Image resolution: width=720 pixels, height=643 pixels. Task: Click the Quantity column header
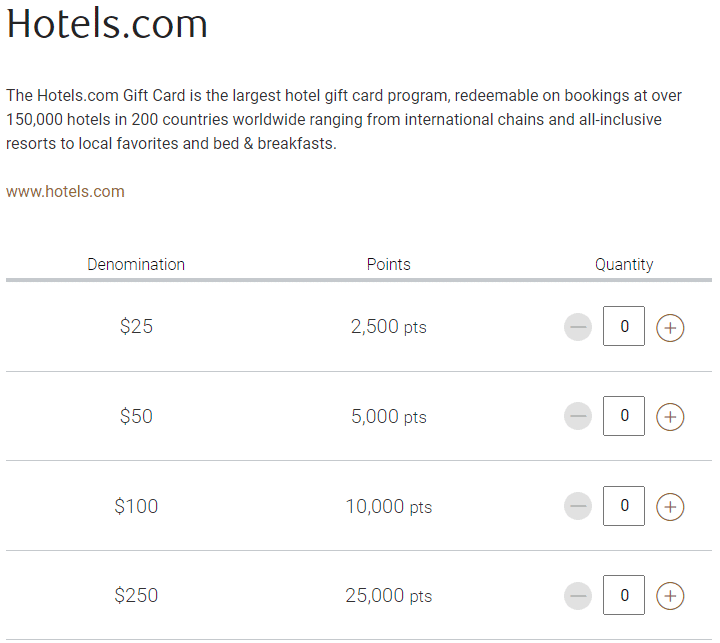tap(624, 265)
